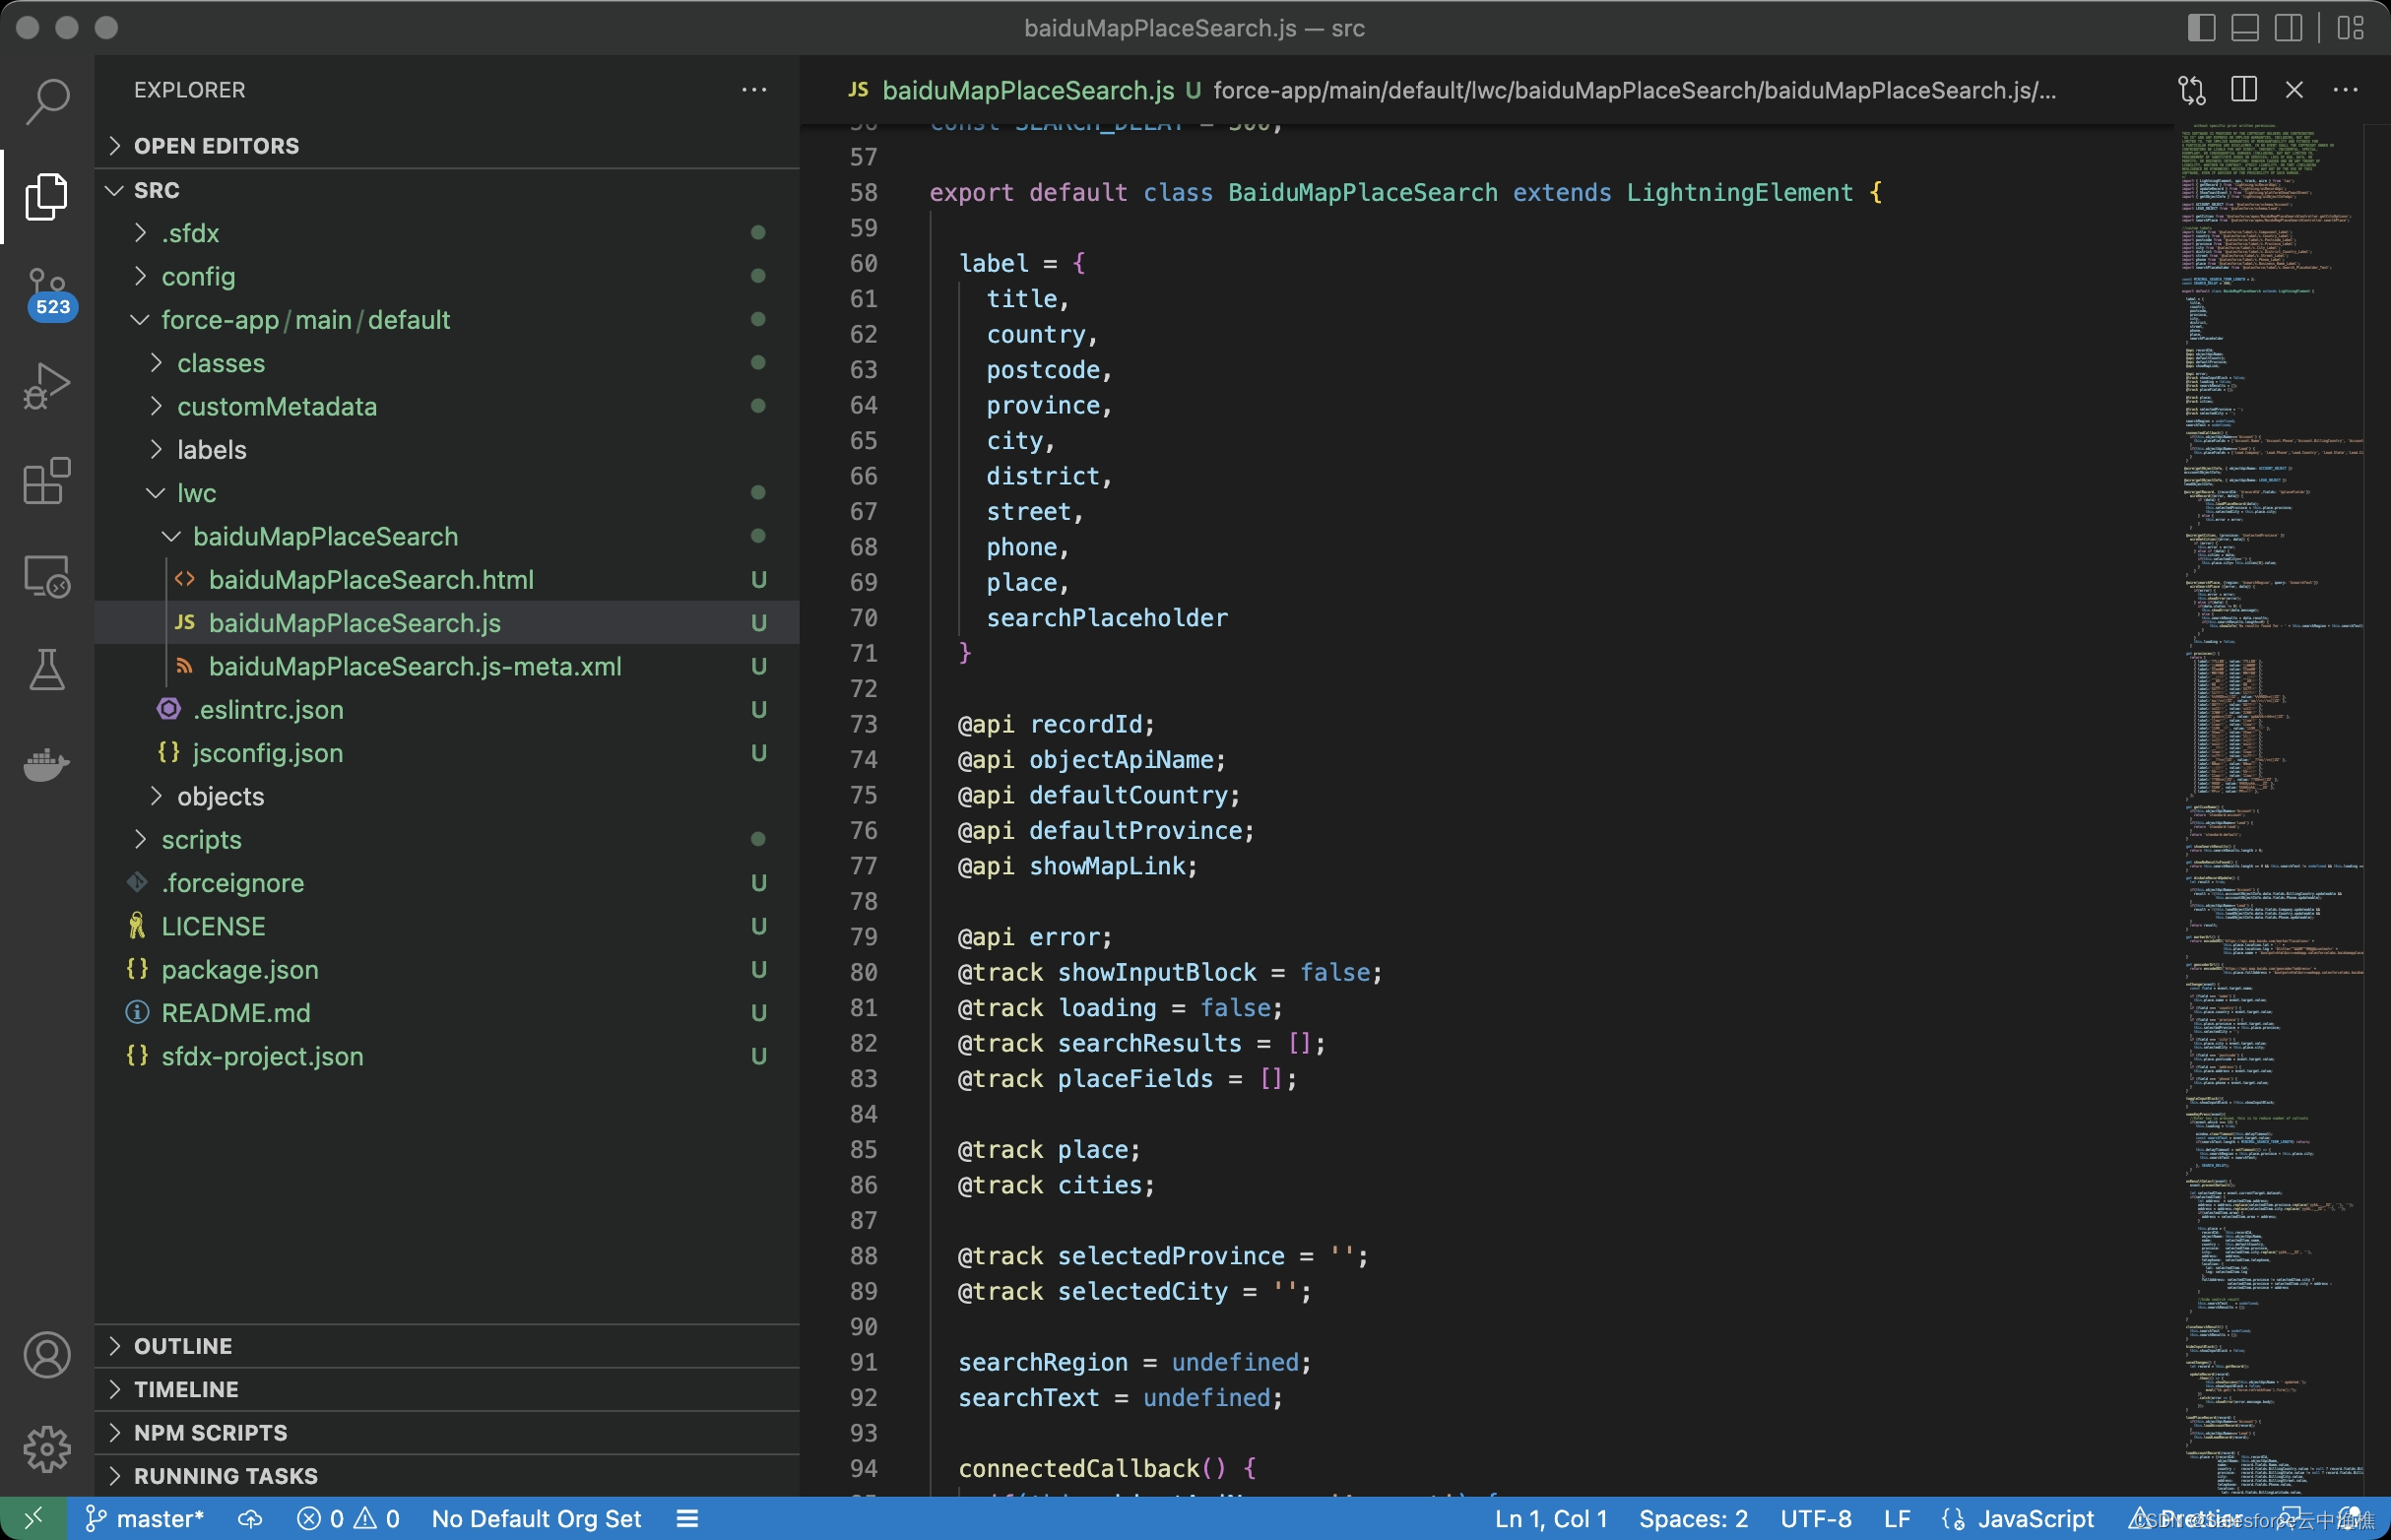This screenshot has height=1540, width=2391.
Task: Expand the objects folder
Action: (447, 796)
